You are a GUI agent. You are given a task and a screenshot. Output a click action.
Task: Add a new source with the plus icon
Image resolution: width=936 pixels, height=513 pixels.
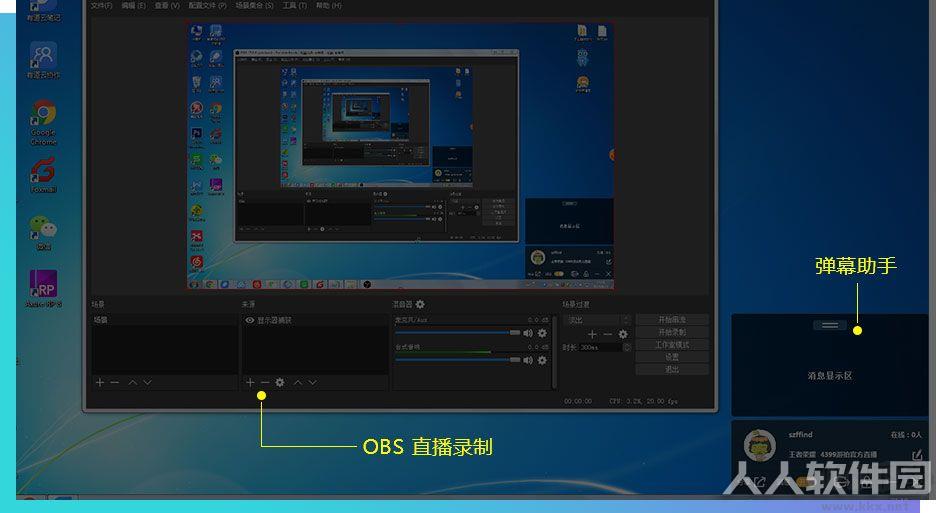[x=250, y=382]
